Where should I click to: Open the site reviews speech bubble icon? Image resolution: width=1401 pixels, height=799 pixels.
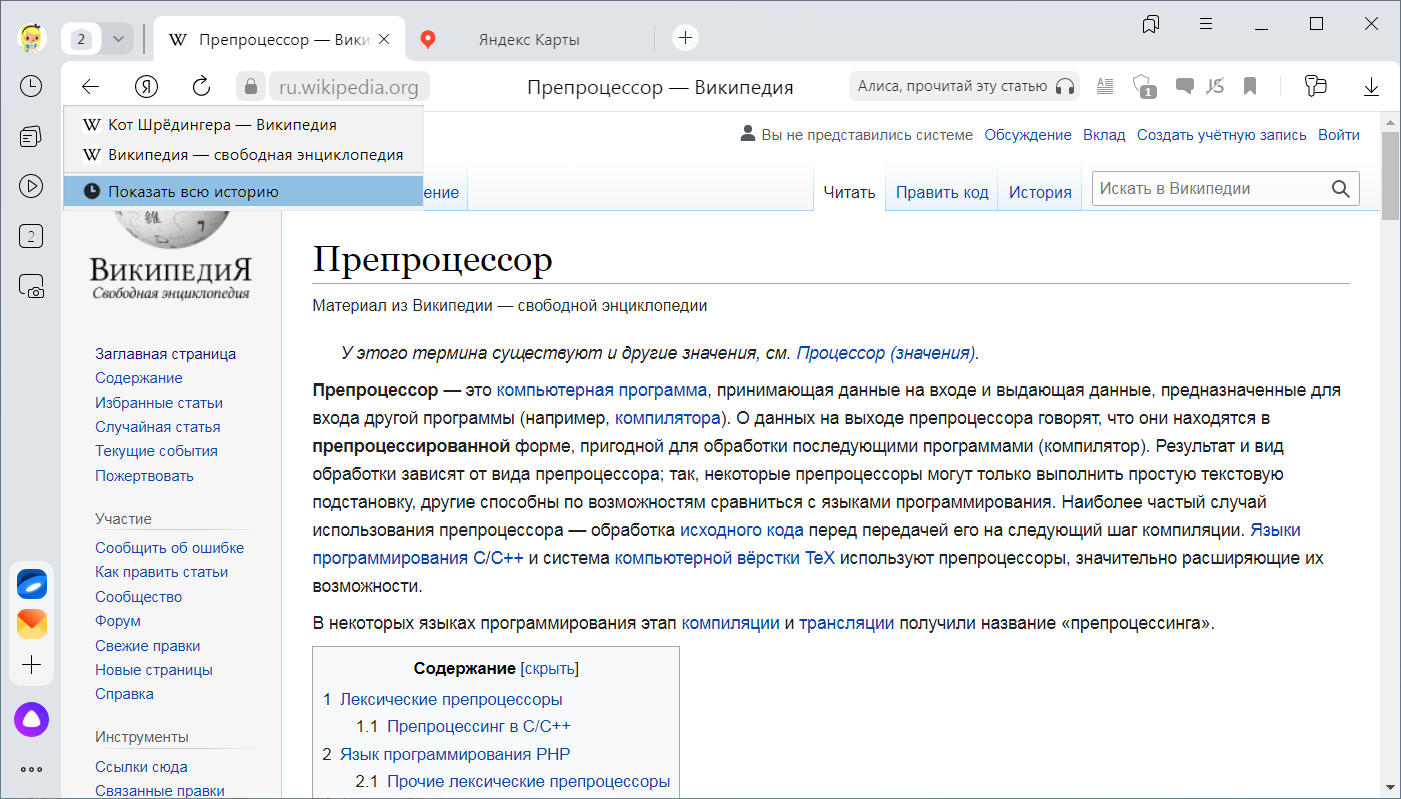1184,86
